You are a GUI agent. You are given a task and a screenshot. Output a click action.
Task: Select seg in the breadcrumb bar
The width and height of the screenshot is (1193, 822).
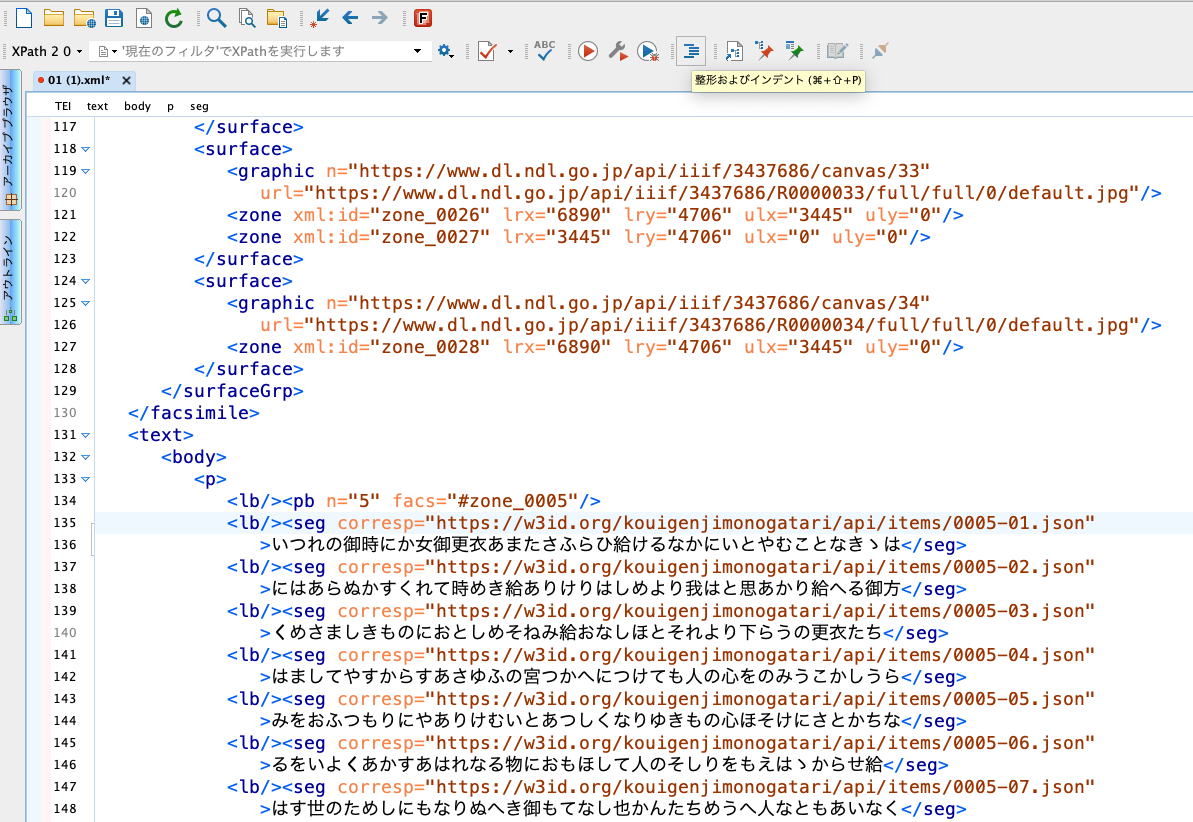tap(199, 106)
